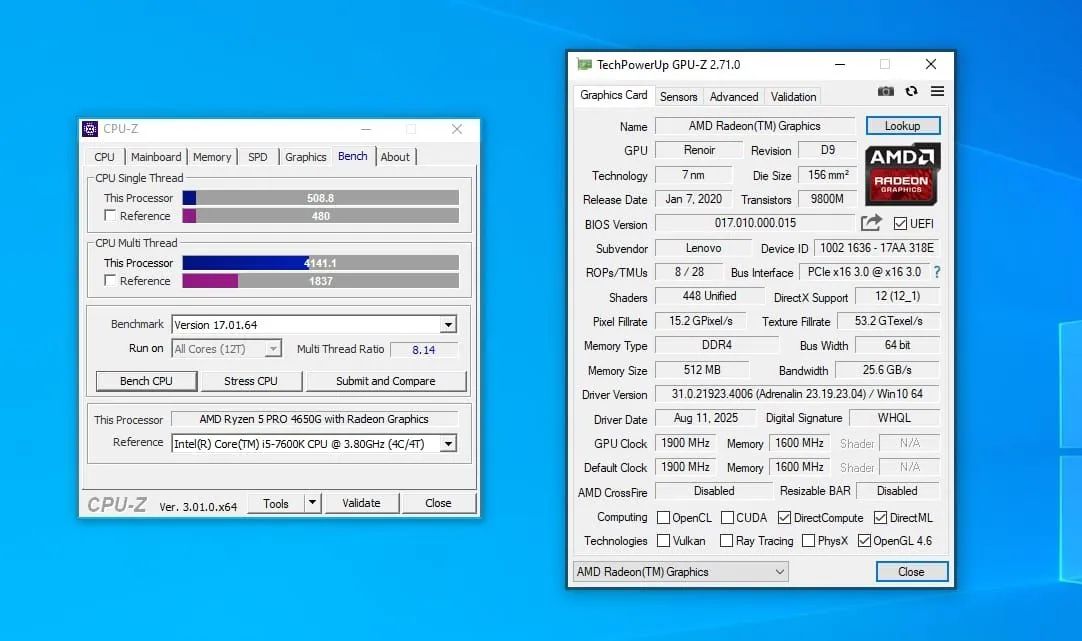Open the Tools dropdown arrow in CPU-Z
Image resolution: width=1082 pixels, height=641 pixels.
[x=313, y=503]
